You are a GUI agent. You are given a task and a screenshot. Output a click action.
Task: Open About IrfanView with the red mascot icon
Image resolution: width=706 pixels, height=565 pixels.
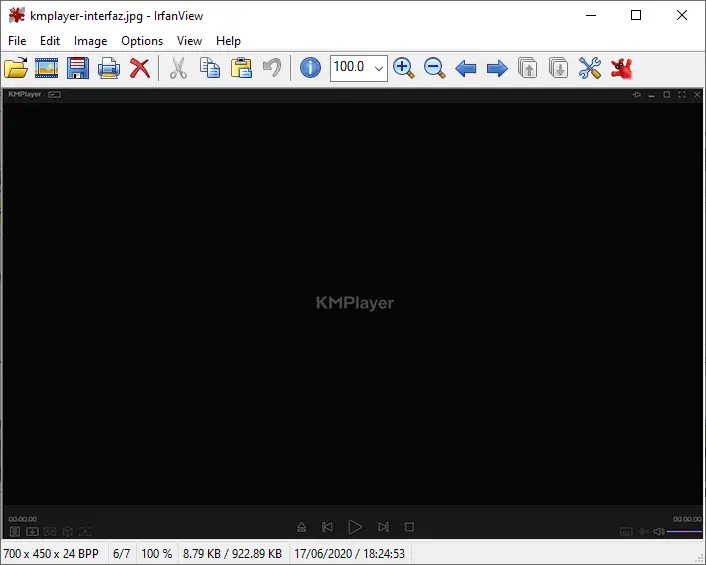click(x=622, y=69)
